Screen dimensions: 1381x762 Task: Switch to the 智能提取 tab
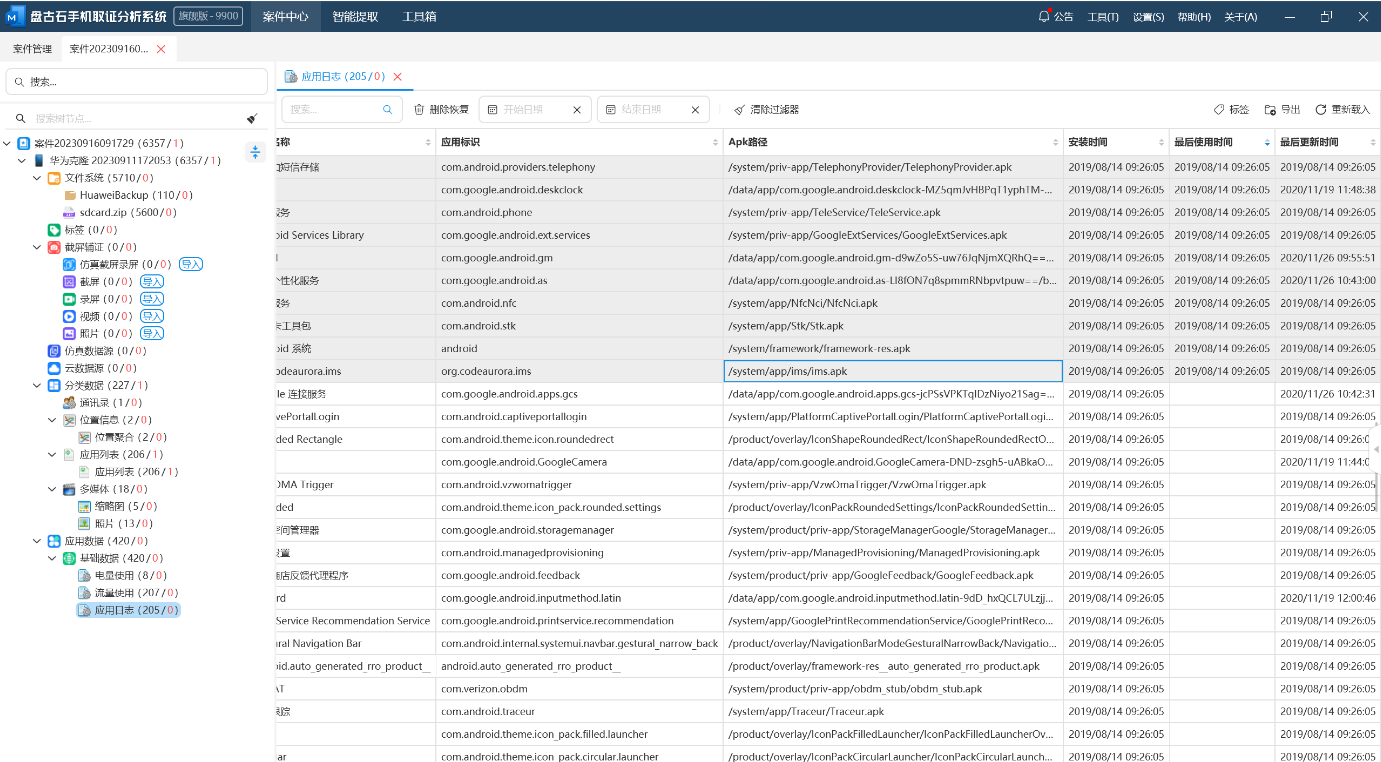(355, 16)
